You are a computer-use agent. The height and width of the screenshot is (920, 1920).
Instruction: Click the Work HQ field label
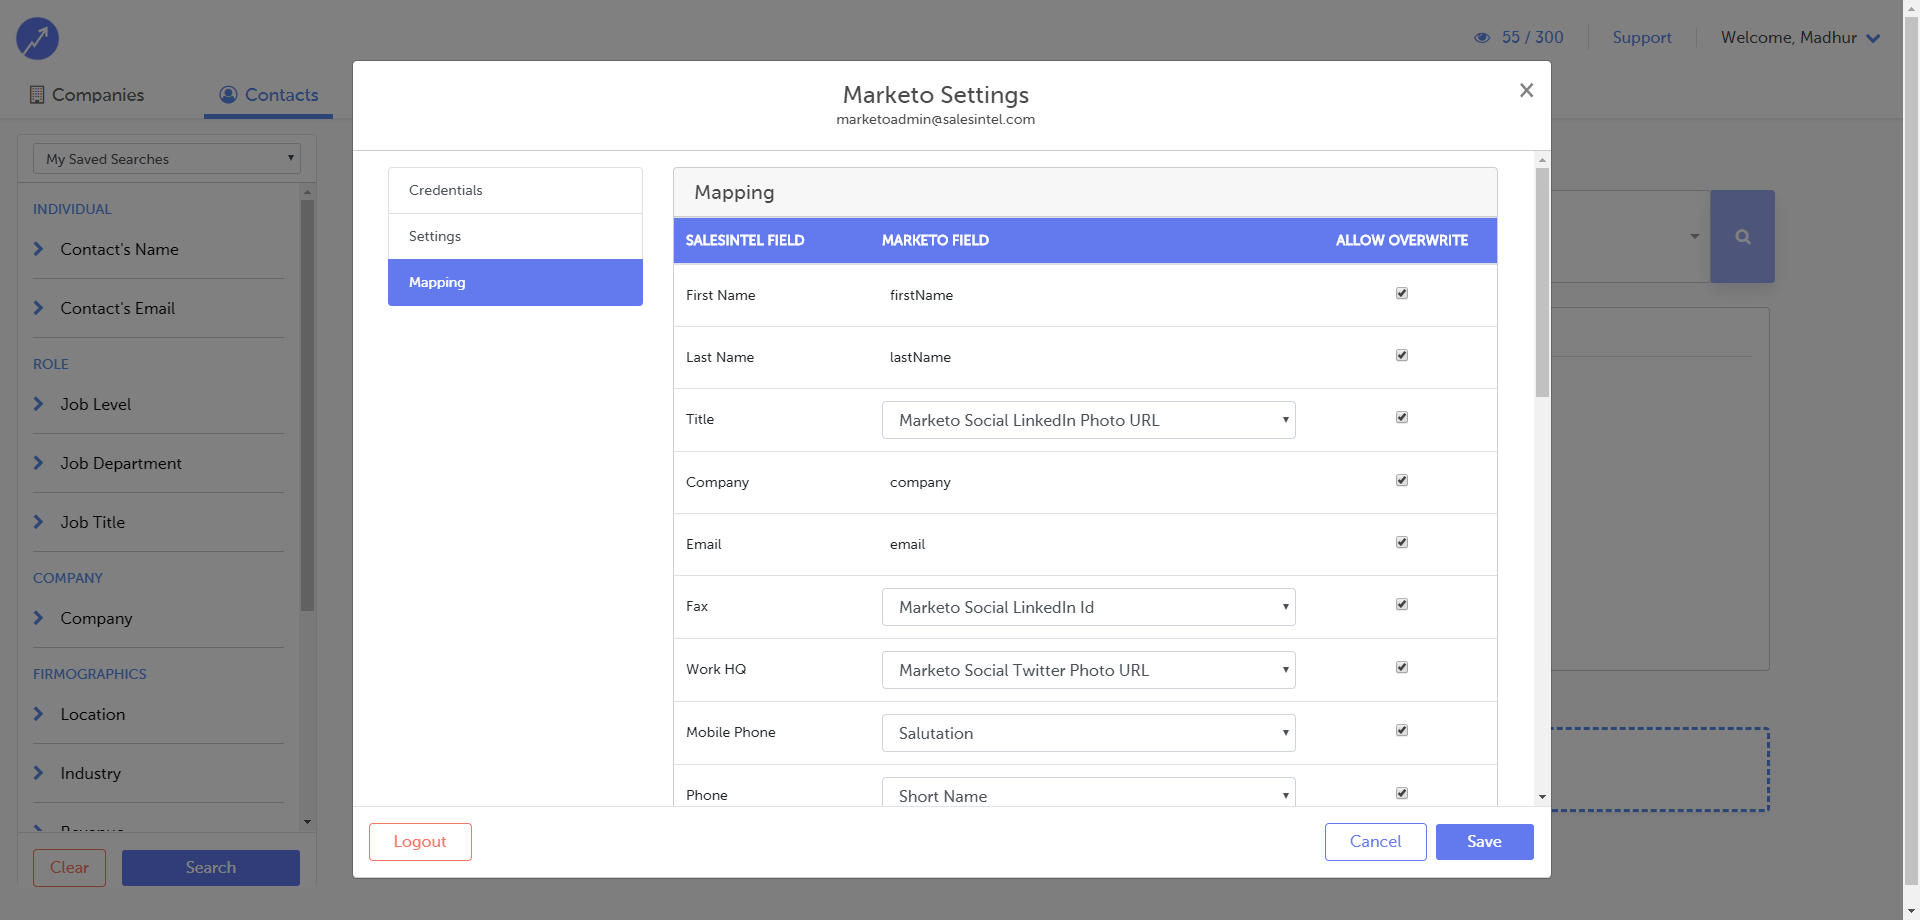tap(716, 669)
